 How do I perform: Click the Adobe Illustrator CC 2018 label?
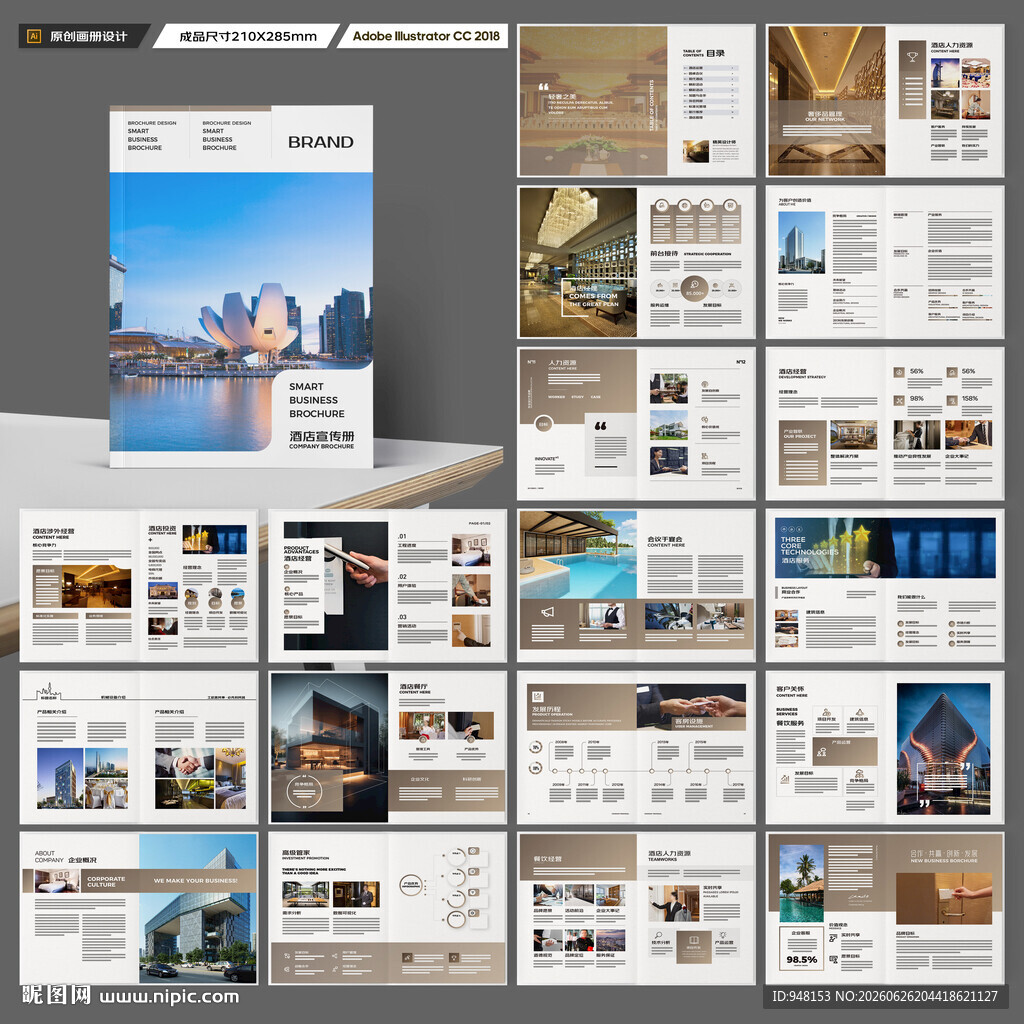pos(426,36)
